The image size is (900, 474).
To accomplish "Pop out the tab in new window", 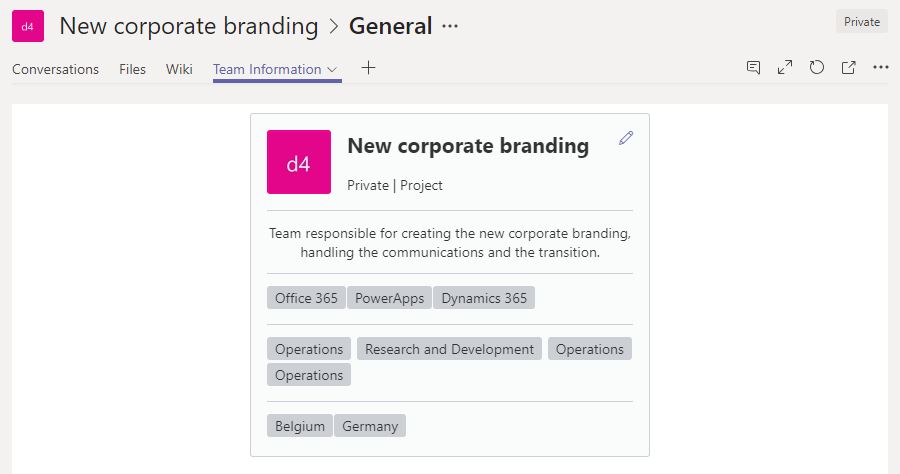I will click(x=849, y=68).
